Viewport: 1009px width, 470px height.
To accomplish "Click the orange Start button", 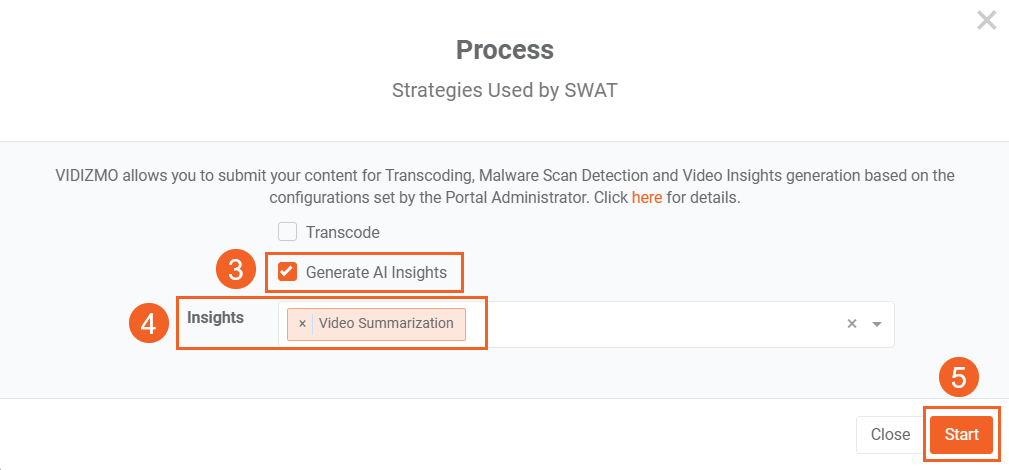I will 961,435.
